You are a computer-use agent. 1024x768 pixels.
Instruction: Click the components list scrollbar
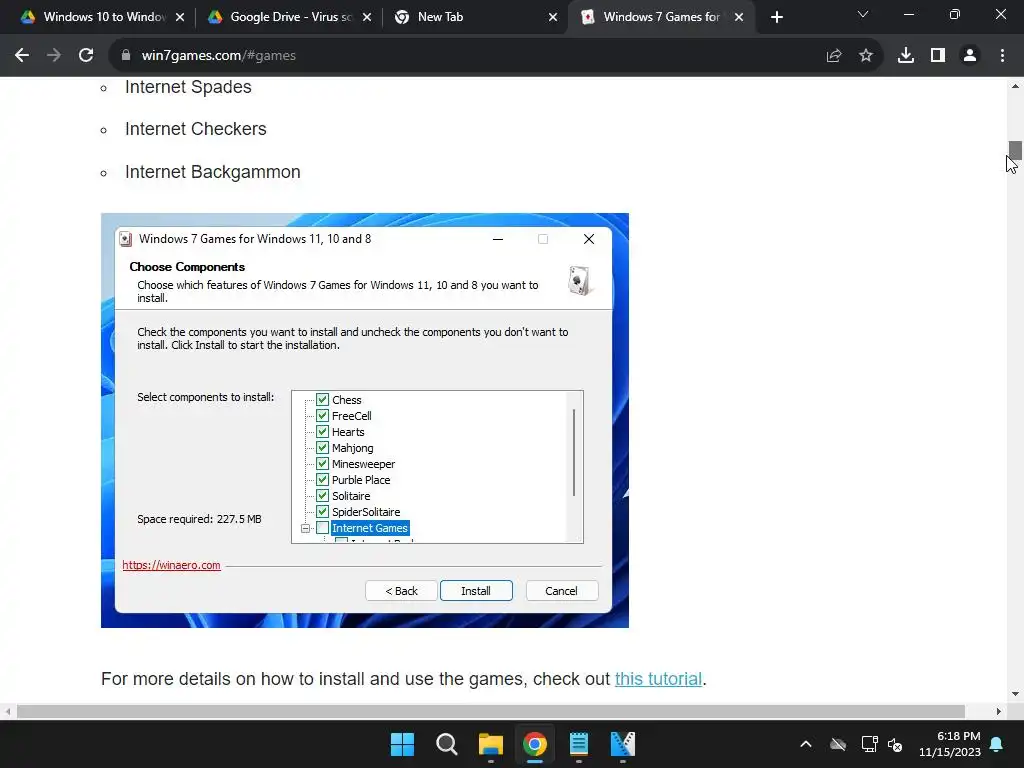click(574, 452)
